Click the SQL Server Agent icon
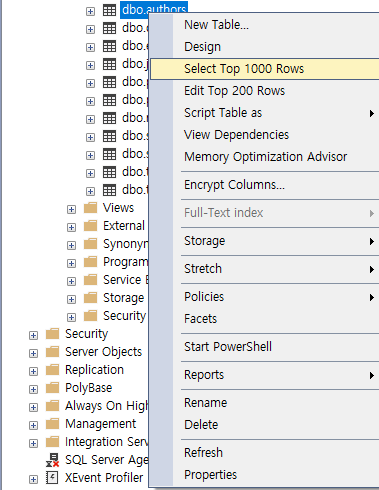379x490 pixels. click(52, 460)
